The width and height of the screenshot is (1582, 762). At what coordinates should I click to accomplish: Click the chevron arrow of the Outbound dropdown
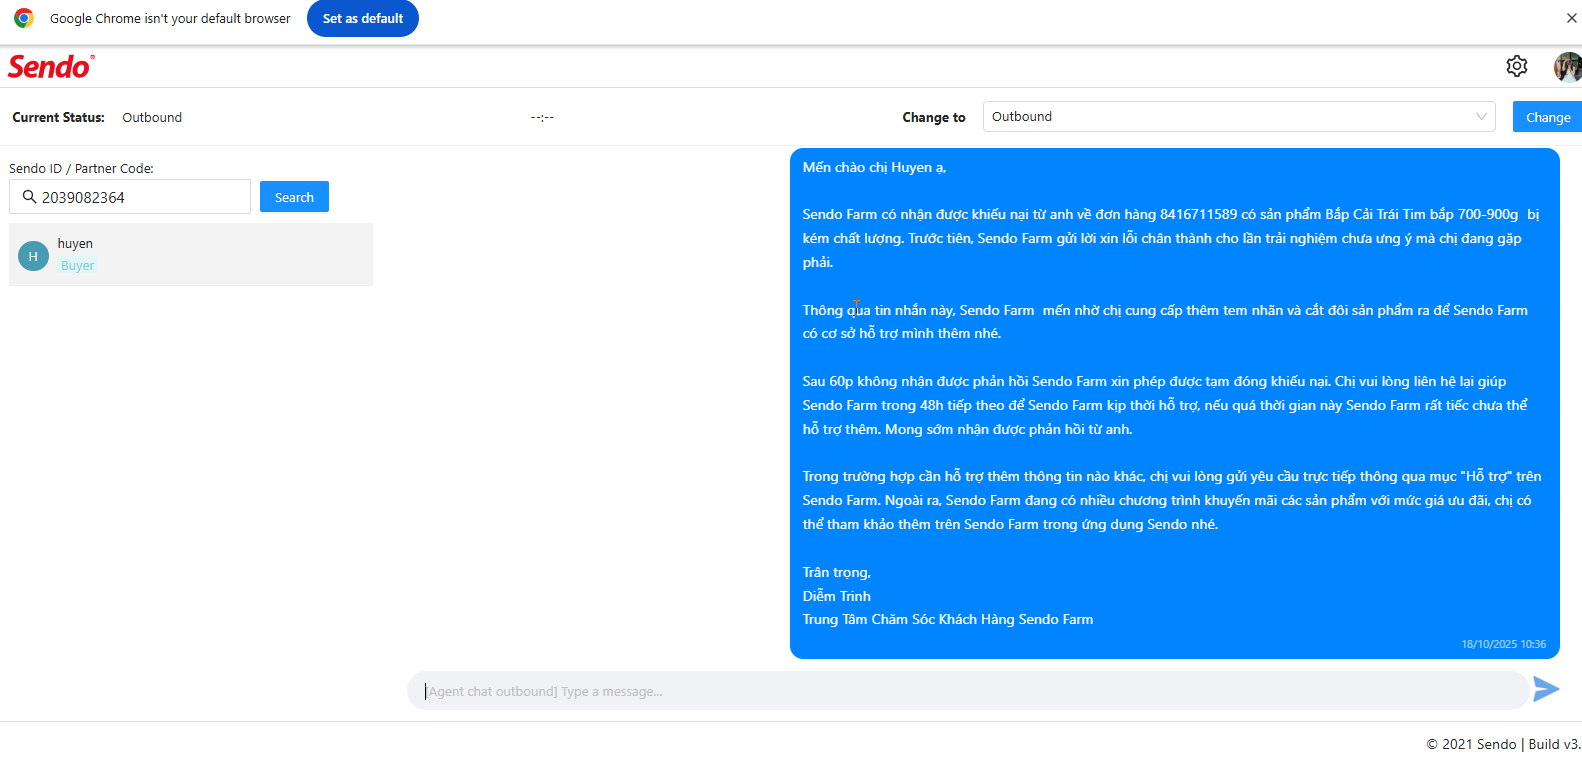pyautogui.click(x=1481, y=117)
